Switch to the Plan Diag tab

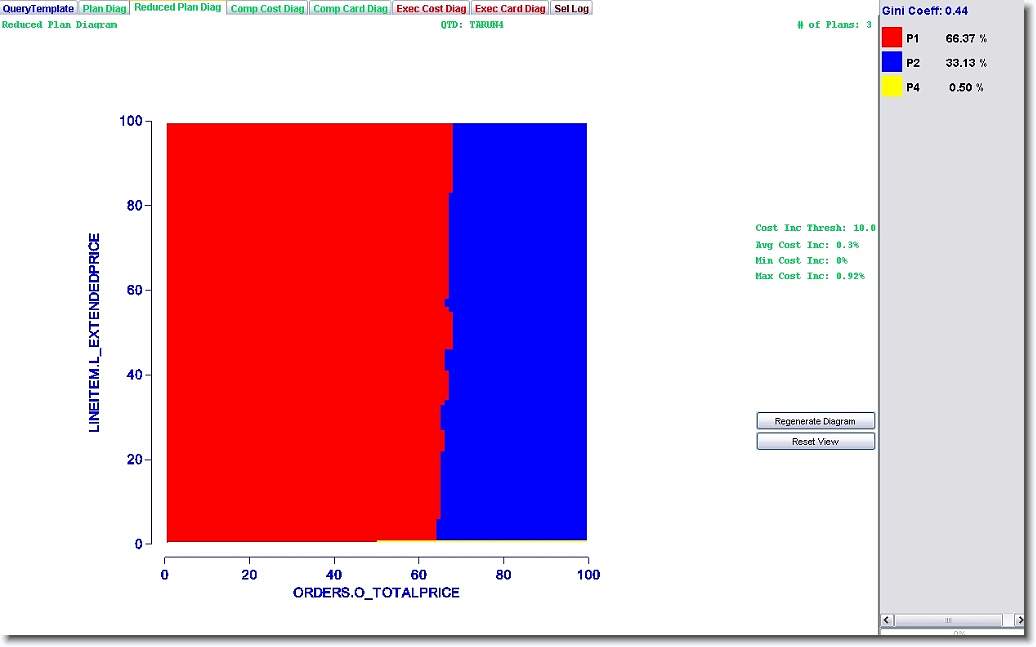point(104,8)
